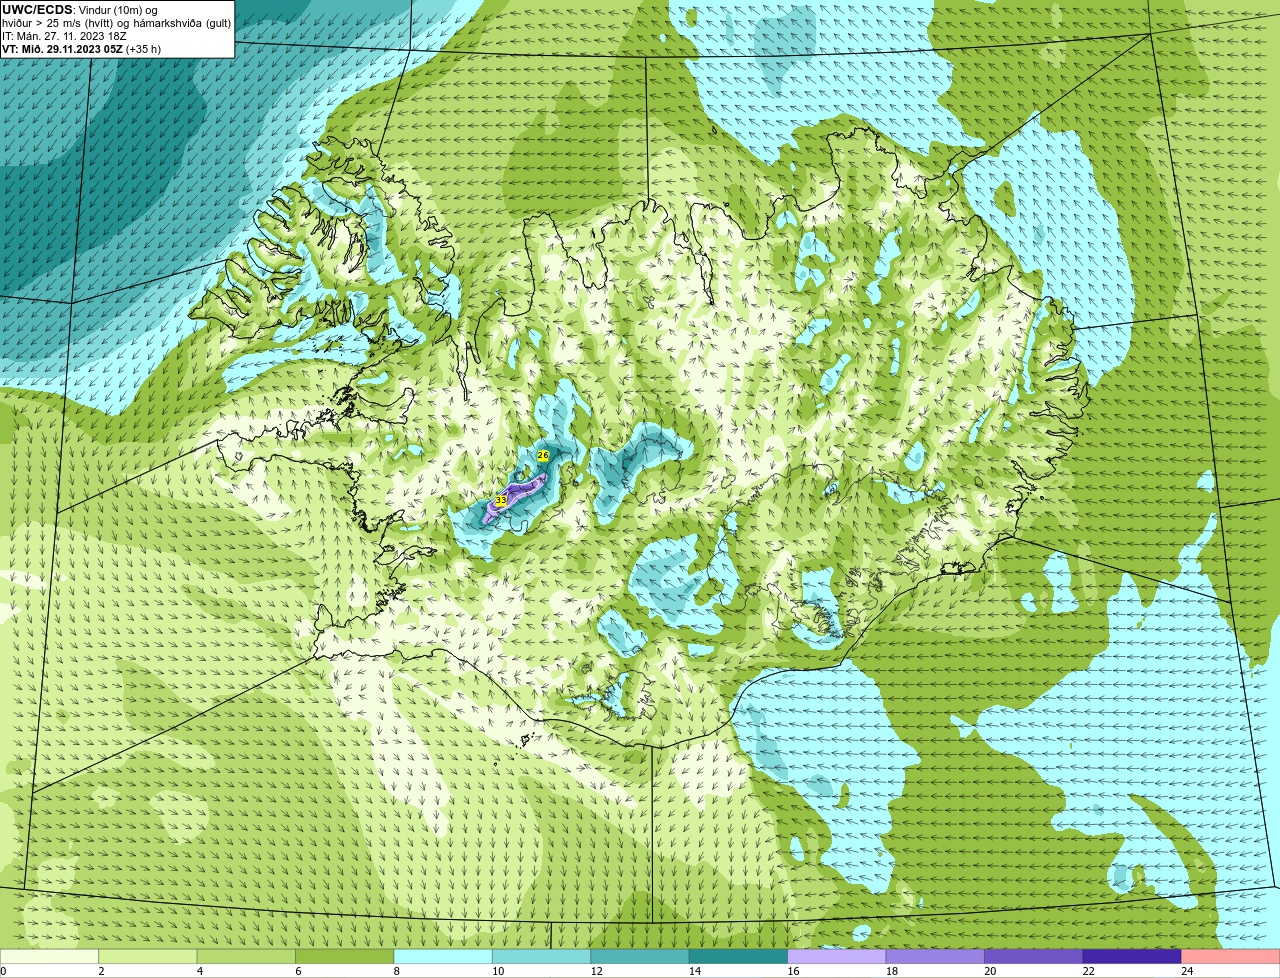
Task: Click the 20–22 m/s violet legend swatch
Action: [x=1034, y=957]
